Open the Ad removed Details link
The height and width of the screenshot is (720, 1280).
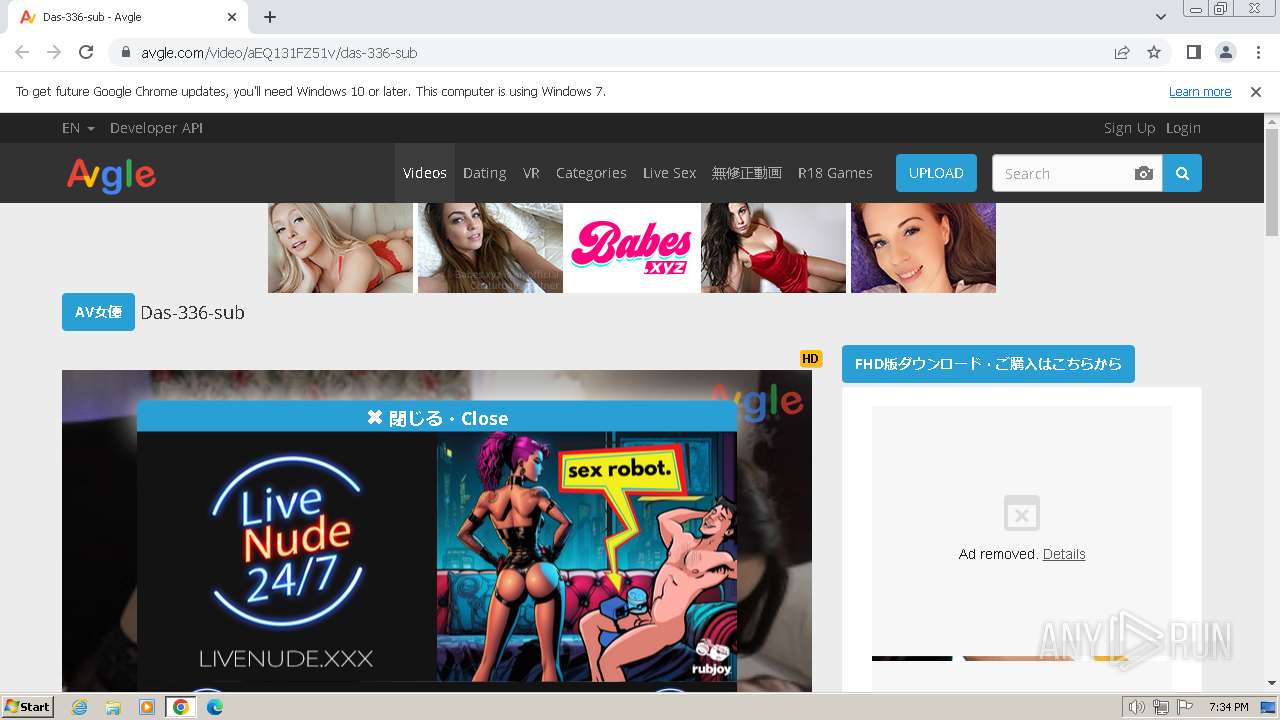1064,554
